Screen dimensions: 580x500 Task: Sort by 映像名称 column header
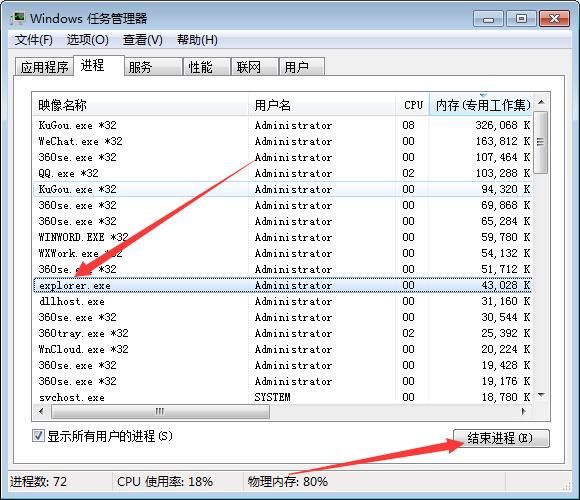[140, 105]
